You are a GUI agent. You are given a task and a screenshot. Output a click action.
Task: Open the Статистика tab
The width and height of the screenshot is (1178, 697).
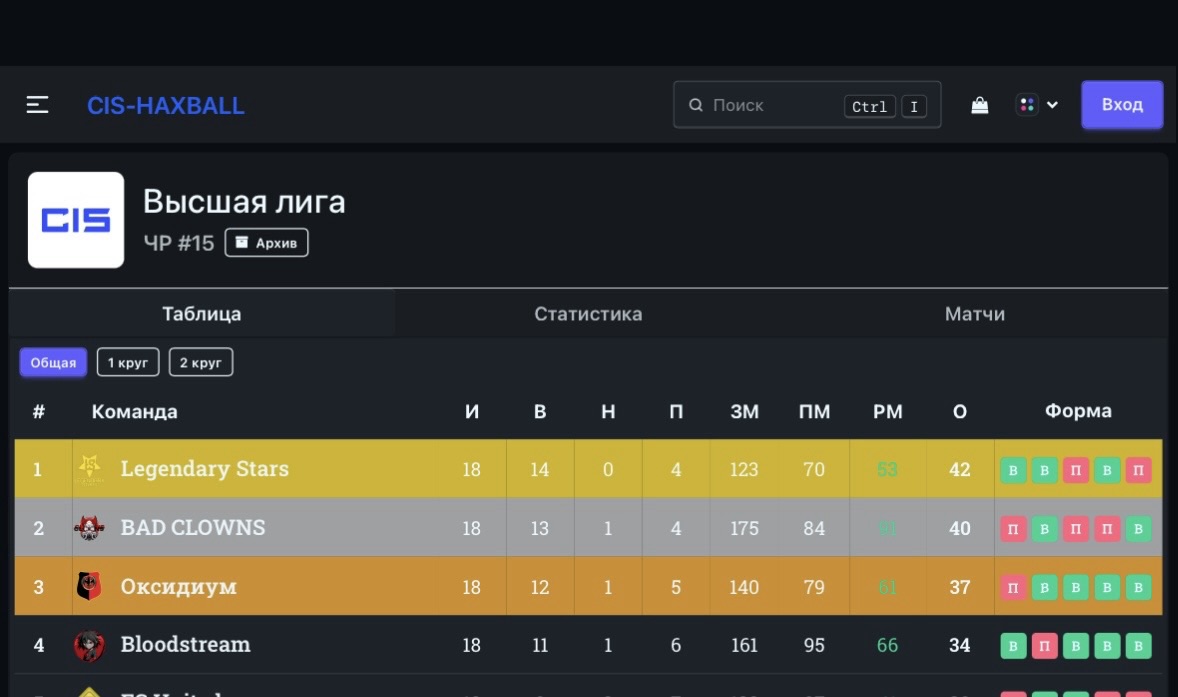pos(588,314)
